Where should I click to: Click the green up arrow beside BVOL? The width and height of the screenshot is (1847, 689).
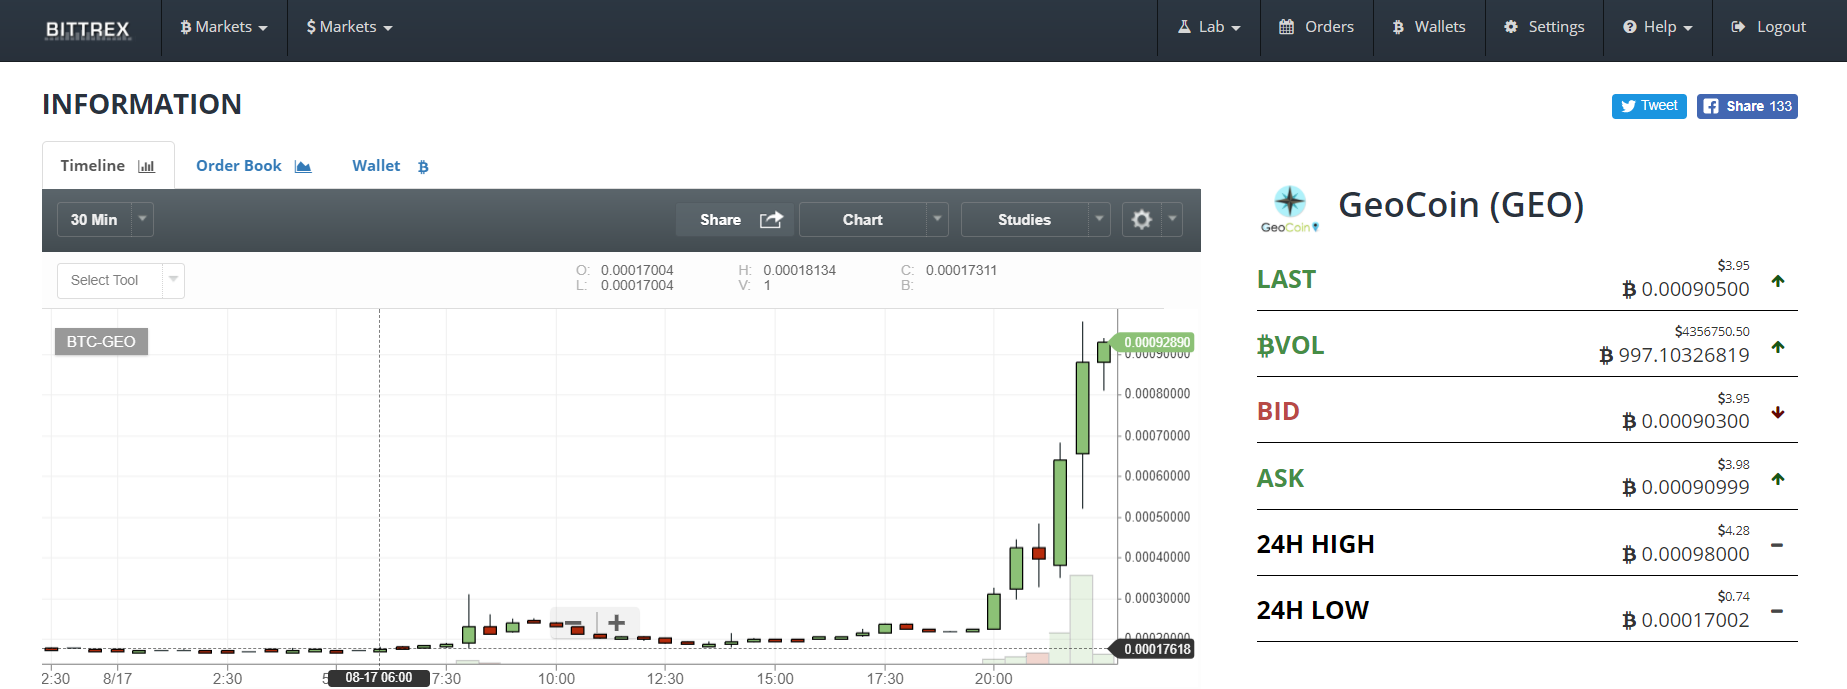pos(1778,347)
